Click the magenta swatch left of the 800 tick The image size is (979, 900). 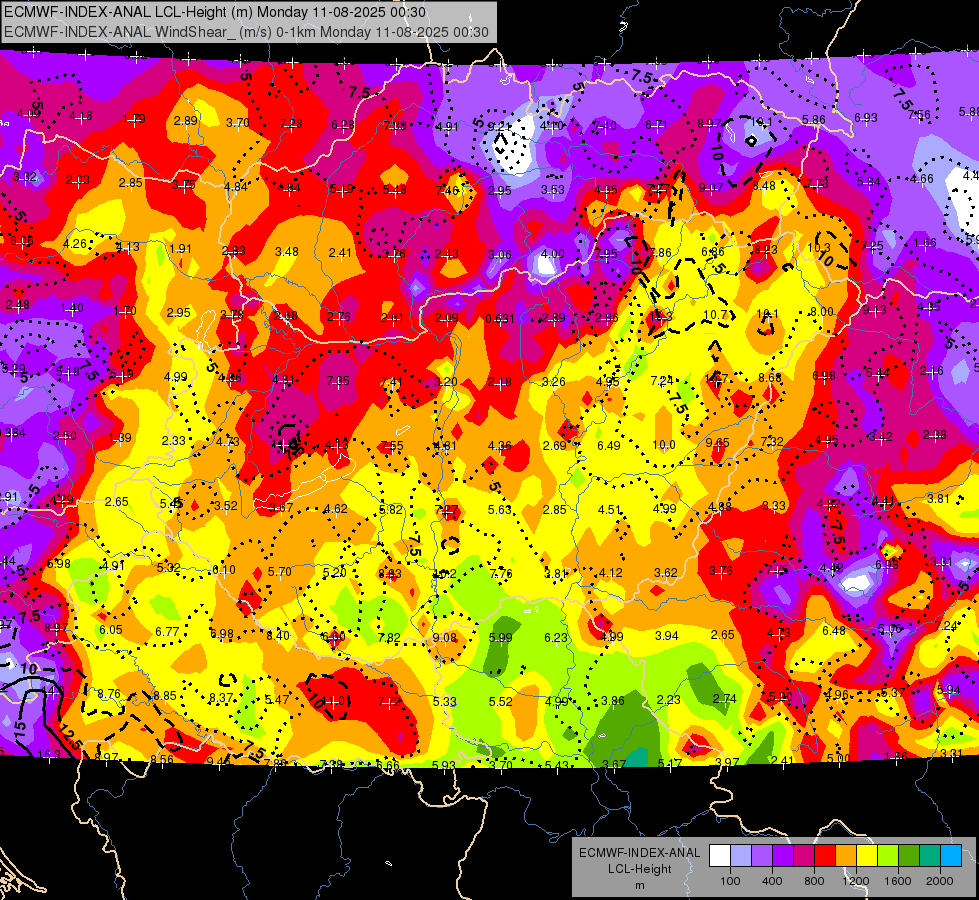click(x=804, y=856)
